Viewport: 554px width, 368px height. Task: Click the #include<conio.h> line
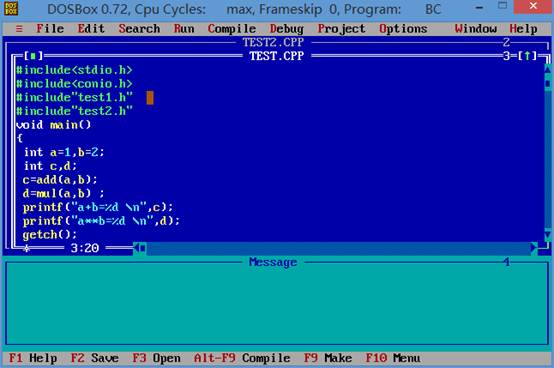(74, 83)
